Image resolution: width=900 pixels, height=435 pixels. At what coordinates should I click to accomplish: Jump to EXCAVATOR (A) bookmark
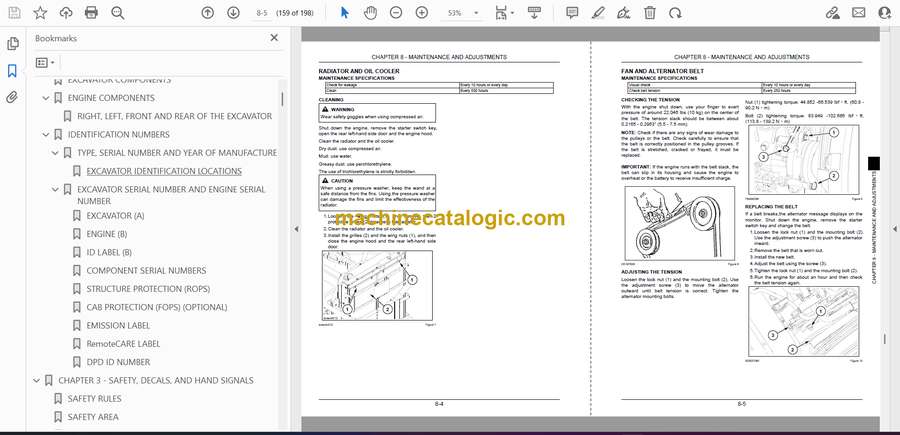point(115,216)
